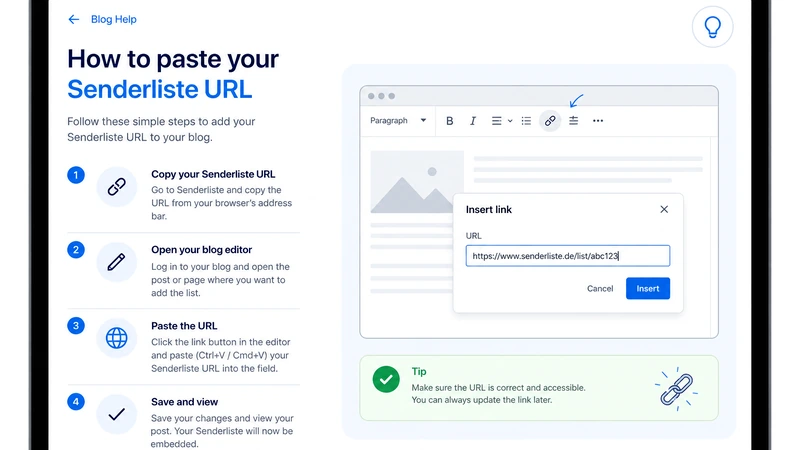This screenshot has width=800, height=450.
Task: Open the Paragraph style dropdown
Action: point(398,121)
